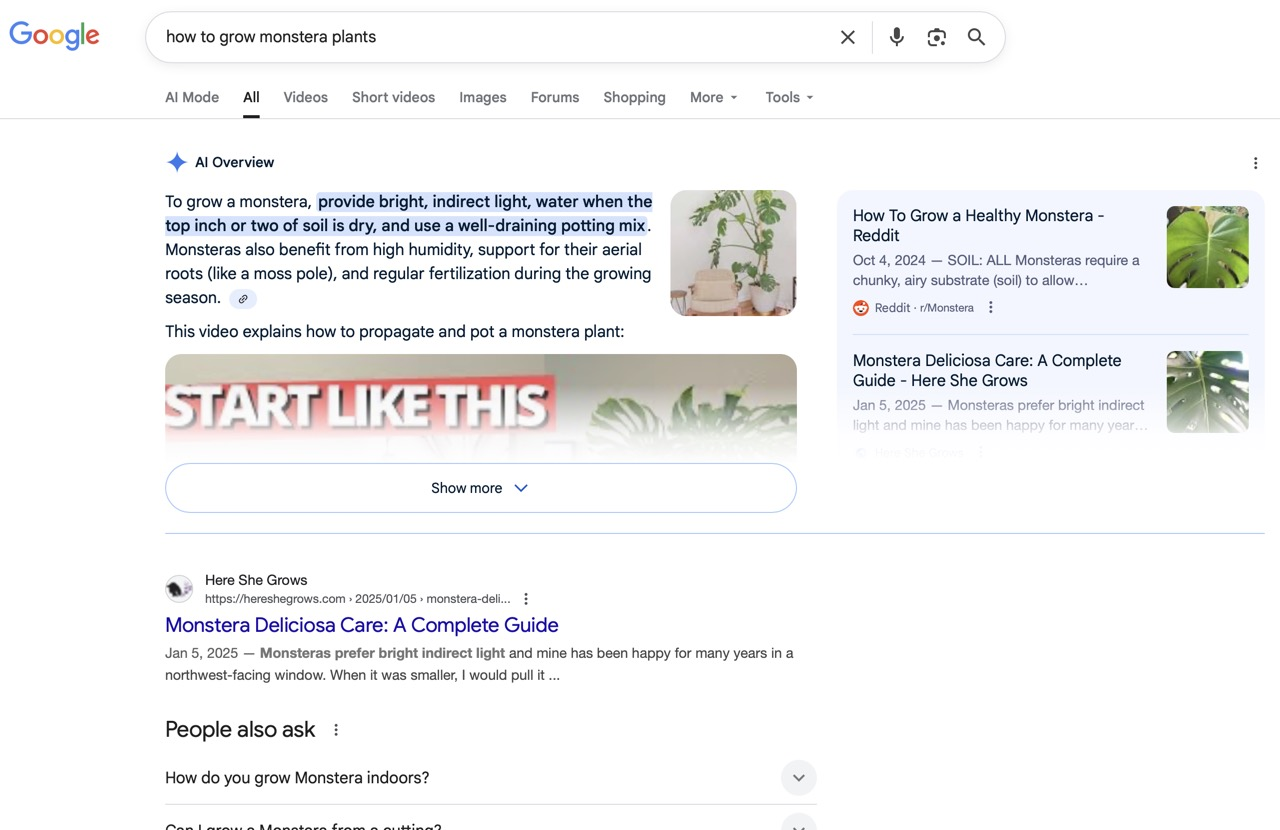Switch to the AI Mode tab
1280x830 pixels.
click(x=192, y=97)
